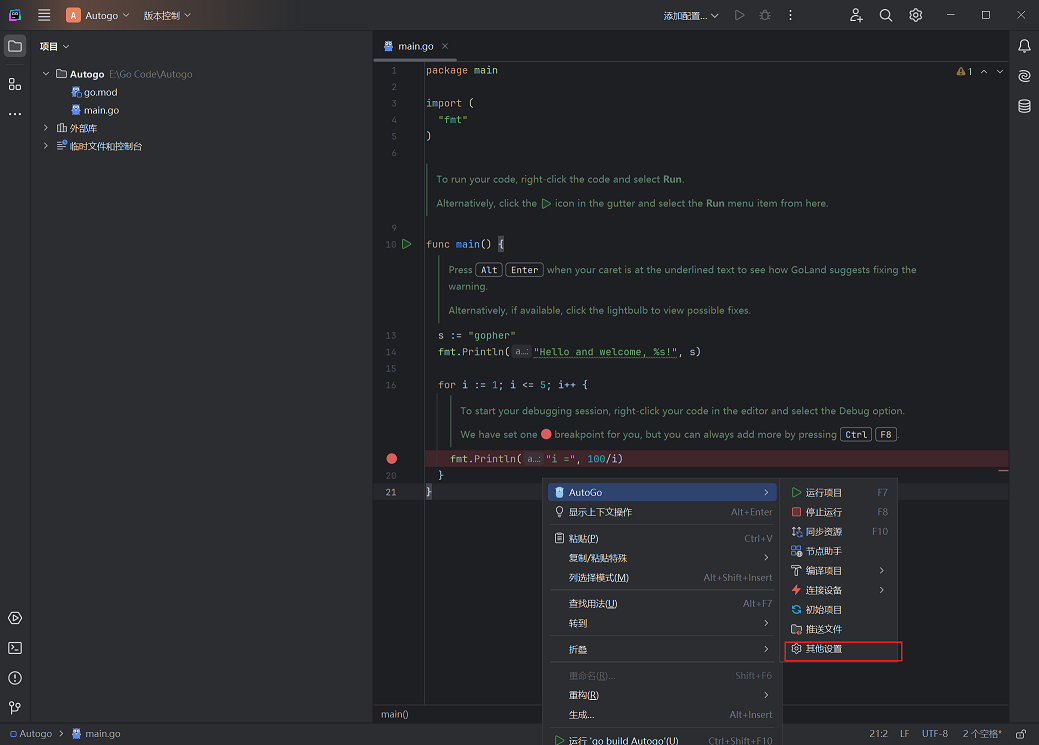Viewport: 1039px width, 745px height.
Task: Open the Notifications bell panel
Action: (1024, 46)
